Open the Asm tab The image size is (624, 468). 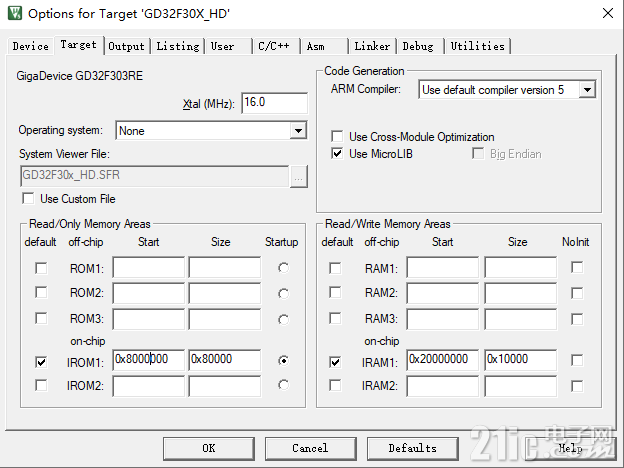point(324,46)
